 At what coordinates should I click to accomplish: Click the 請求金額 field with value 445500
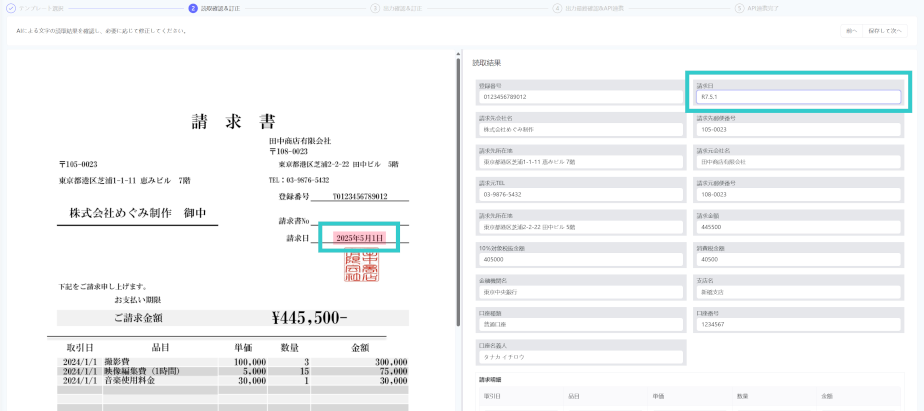(798, 226)
